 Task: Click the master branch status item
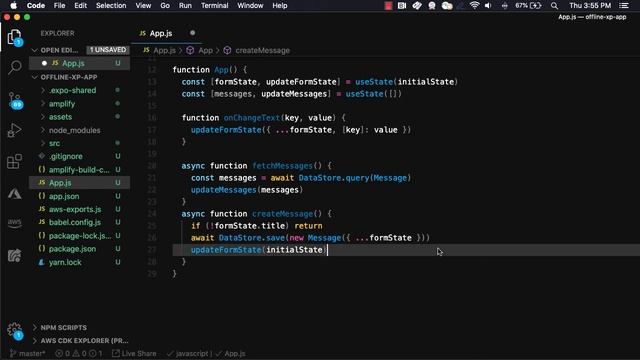27,353
